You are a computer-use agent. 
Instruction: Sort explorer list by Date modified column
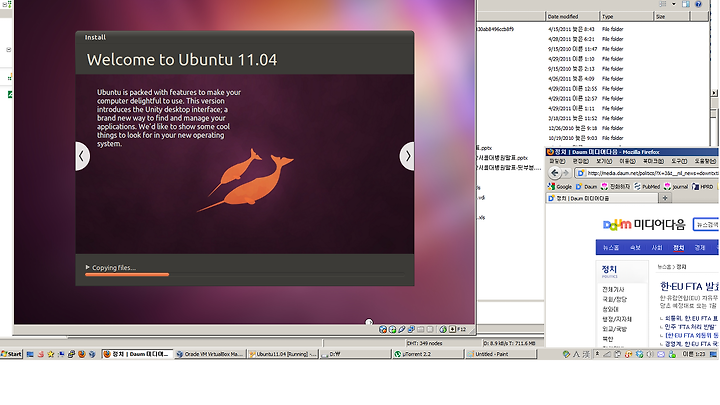[x=572, y=17]
